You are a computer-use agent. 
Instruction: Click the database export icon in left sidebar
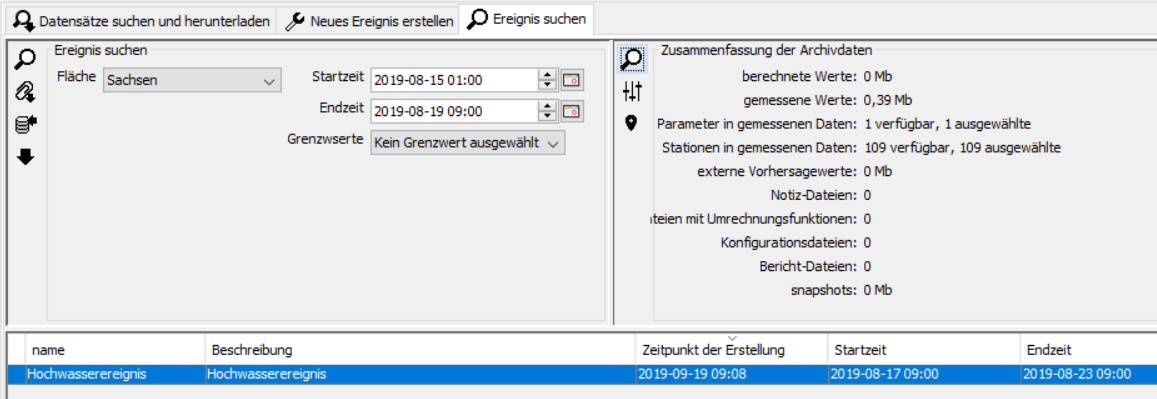[26, 125]
